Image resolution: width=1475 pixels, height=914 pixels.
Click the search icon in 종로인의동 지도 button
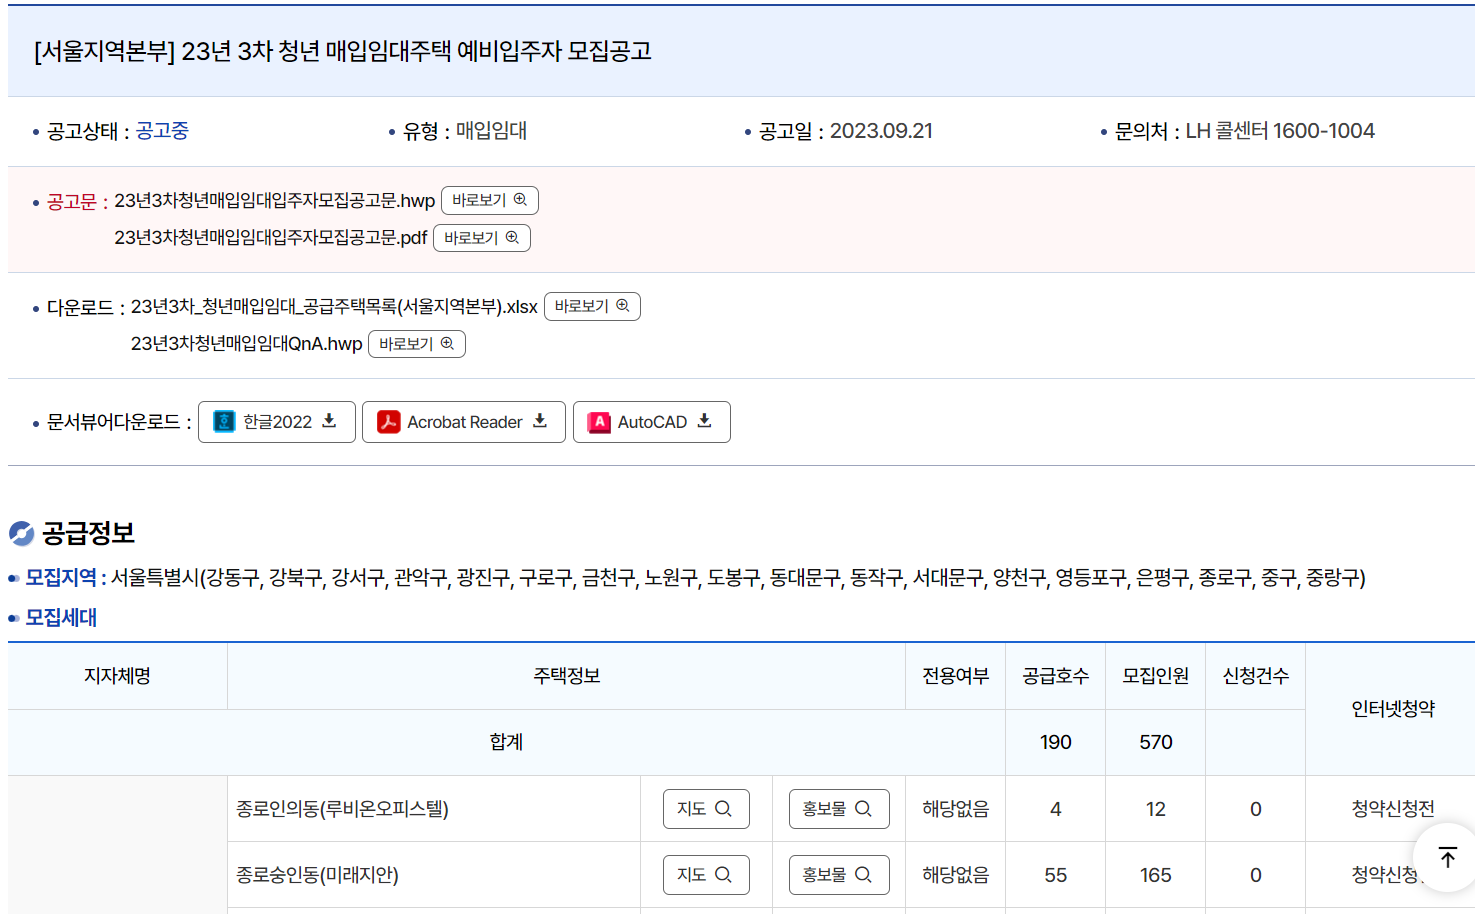[724, 808]
